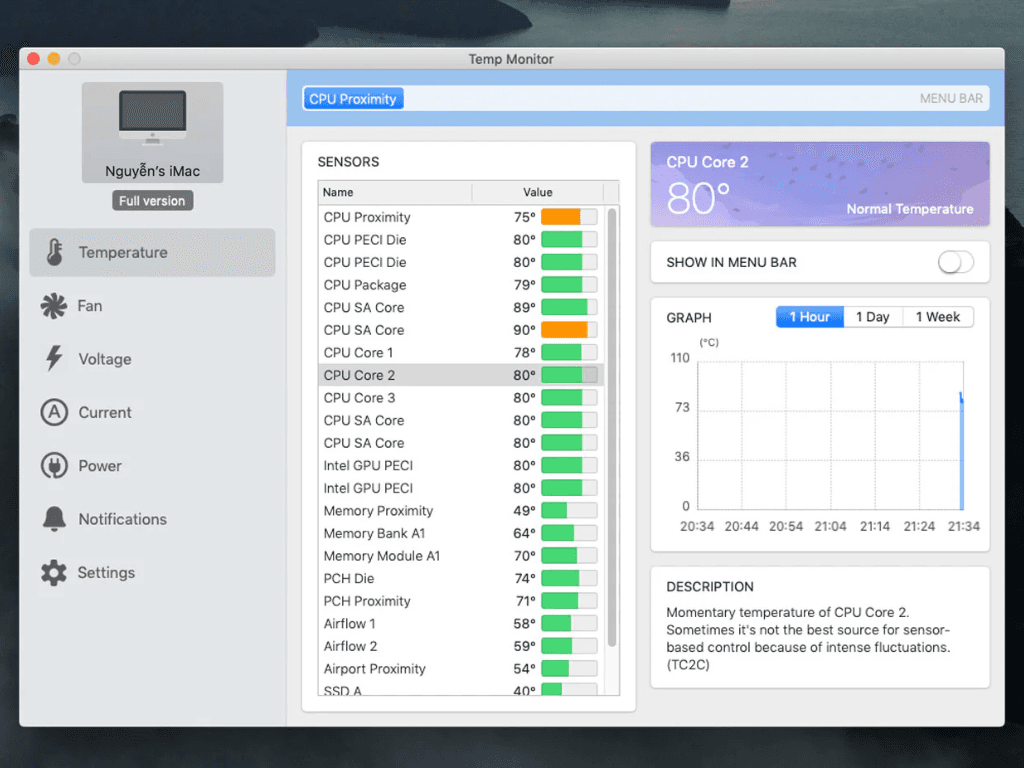Click the CPU Proximity menu bar tag
Image resolution: width=1024 pixels, height=768 pixels.
pos(353,99)
